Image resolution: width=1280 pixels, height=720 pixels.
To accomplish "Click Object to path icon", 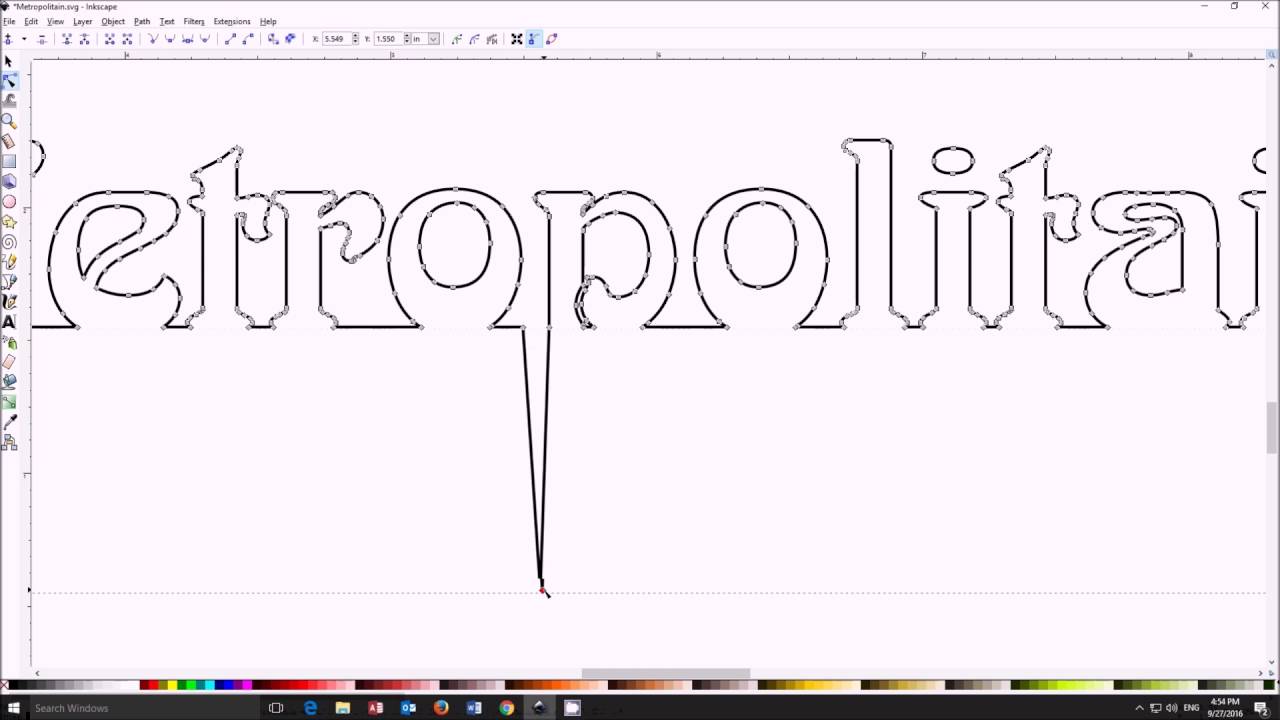I will 273,39.
